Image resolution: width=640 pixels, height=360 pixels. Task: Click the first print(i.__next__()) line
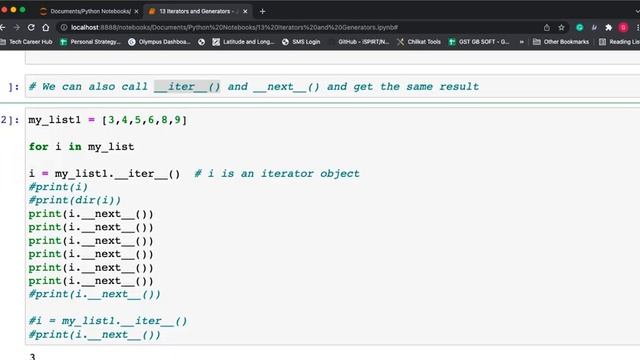[x=91, y=214]
